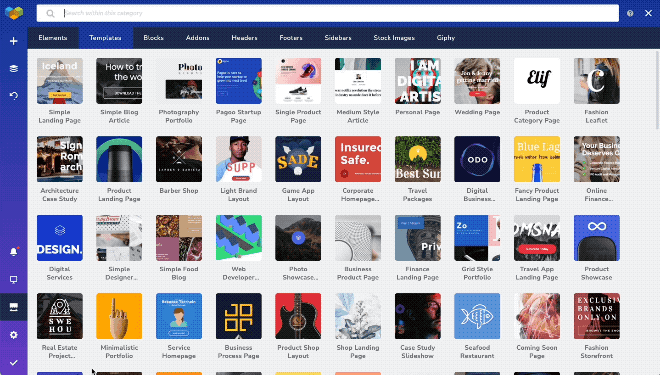Focus the search within category field

click(327, 13)
